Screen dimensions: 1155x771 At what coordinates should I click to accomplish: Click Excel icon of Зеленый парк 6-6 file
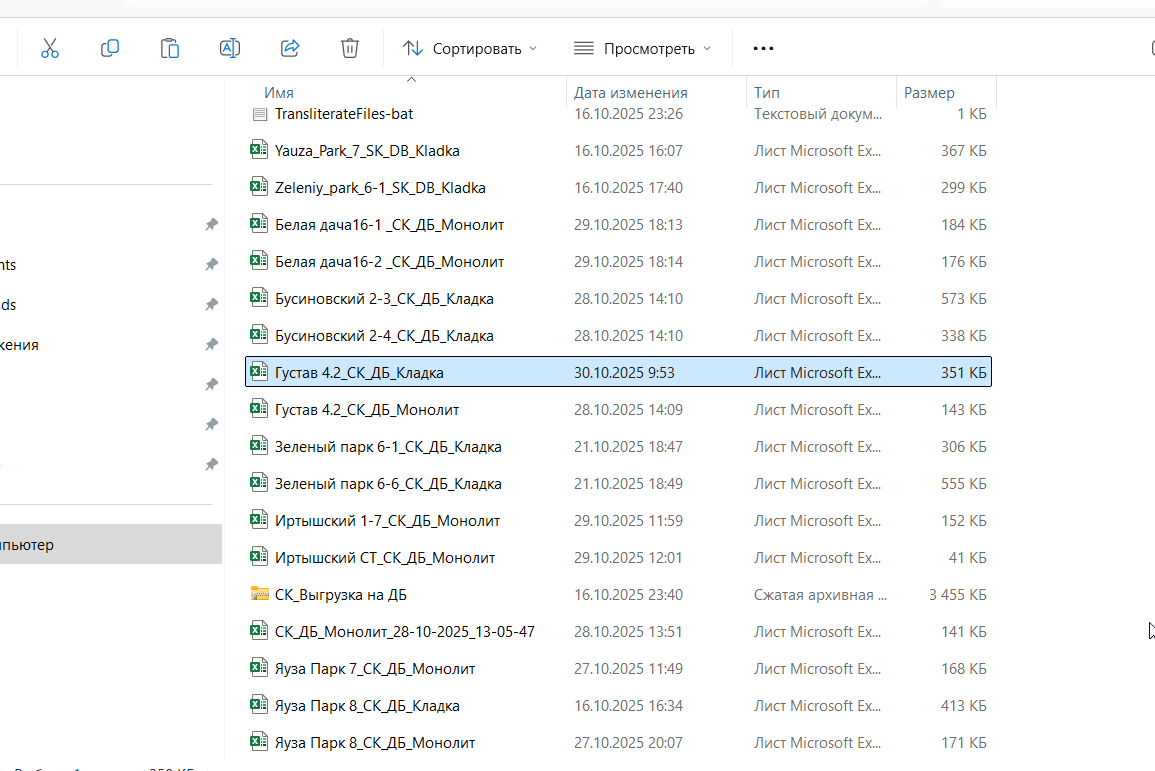click(259, 482)
